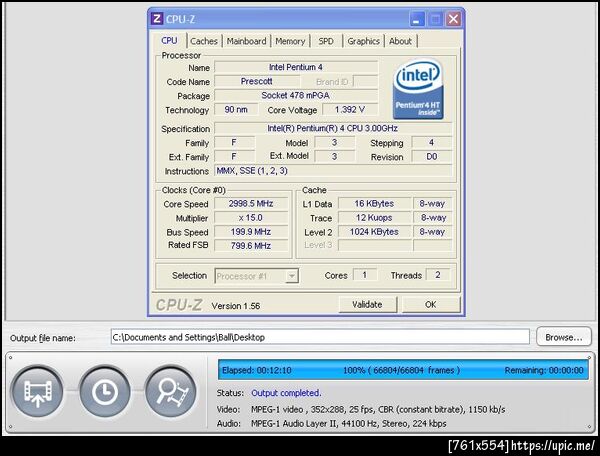Select the SPD tab
The width and height of the screenshot is (600, 456).
(x=326, y=41)
